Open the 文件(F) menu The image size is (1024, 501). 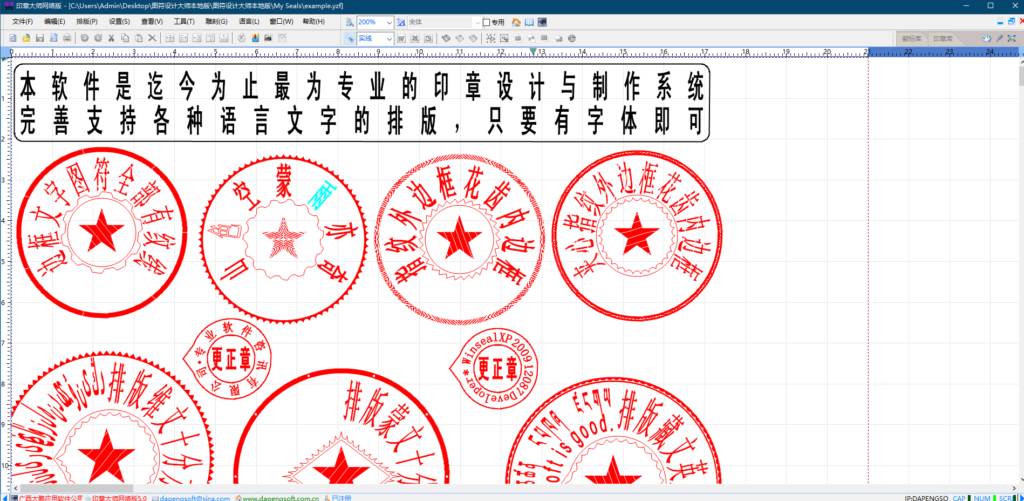pyautogui.click(x=22, y=21)
